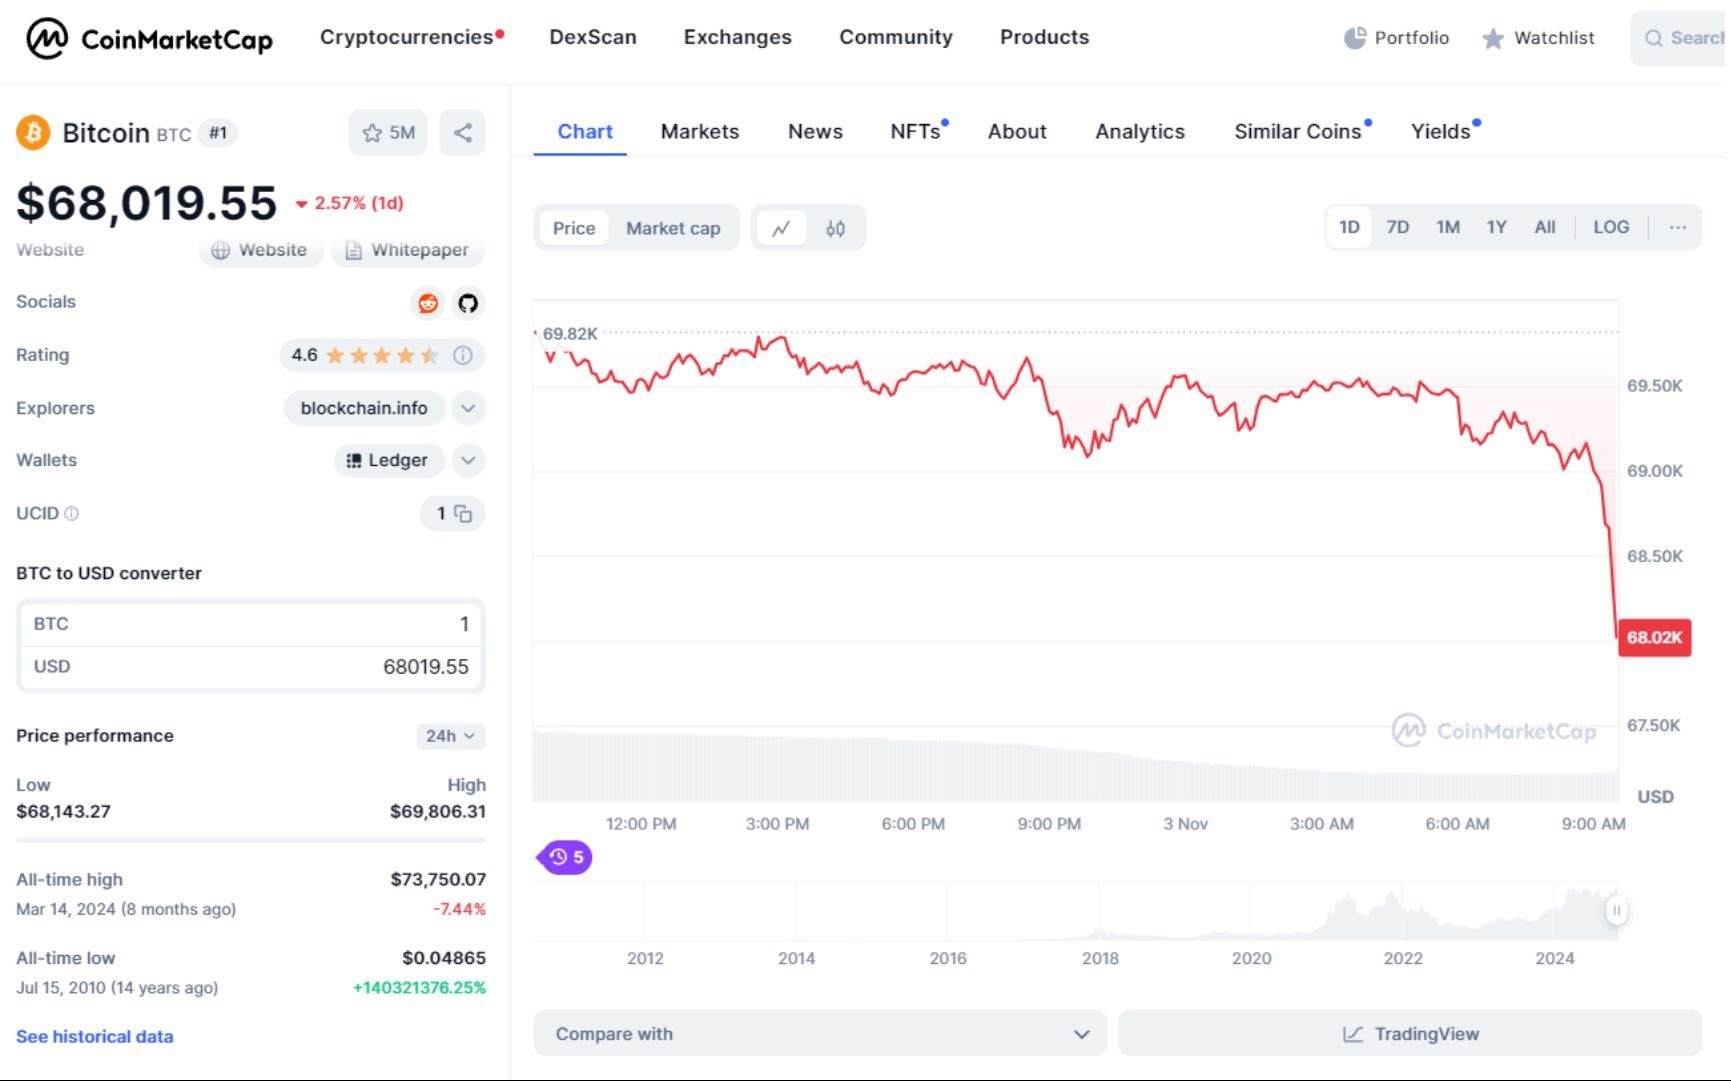Image resolution: width=1731 pixels, height=1081 pixels.
Task: Toggle Market cap chart display
Action: [672, 227]
